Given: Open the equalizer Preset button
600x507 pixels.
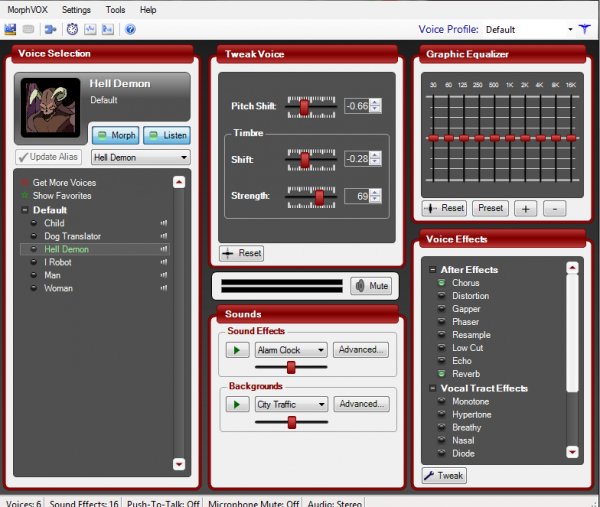Looking at the screenshot, I should click(x=490, y=208).
